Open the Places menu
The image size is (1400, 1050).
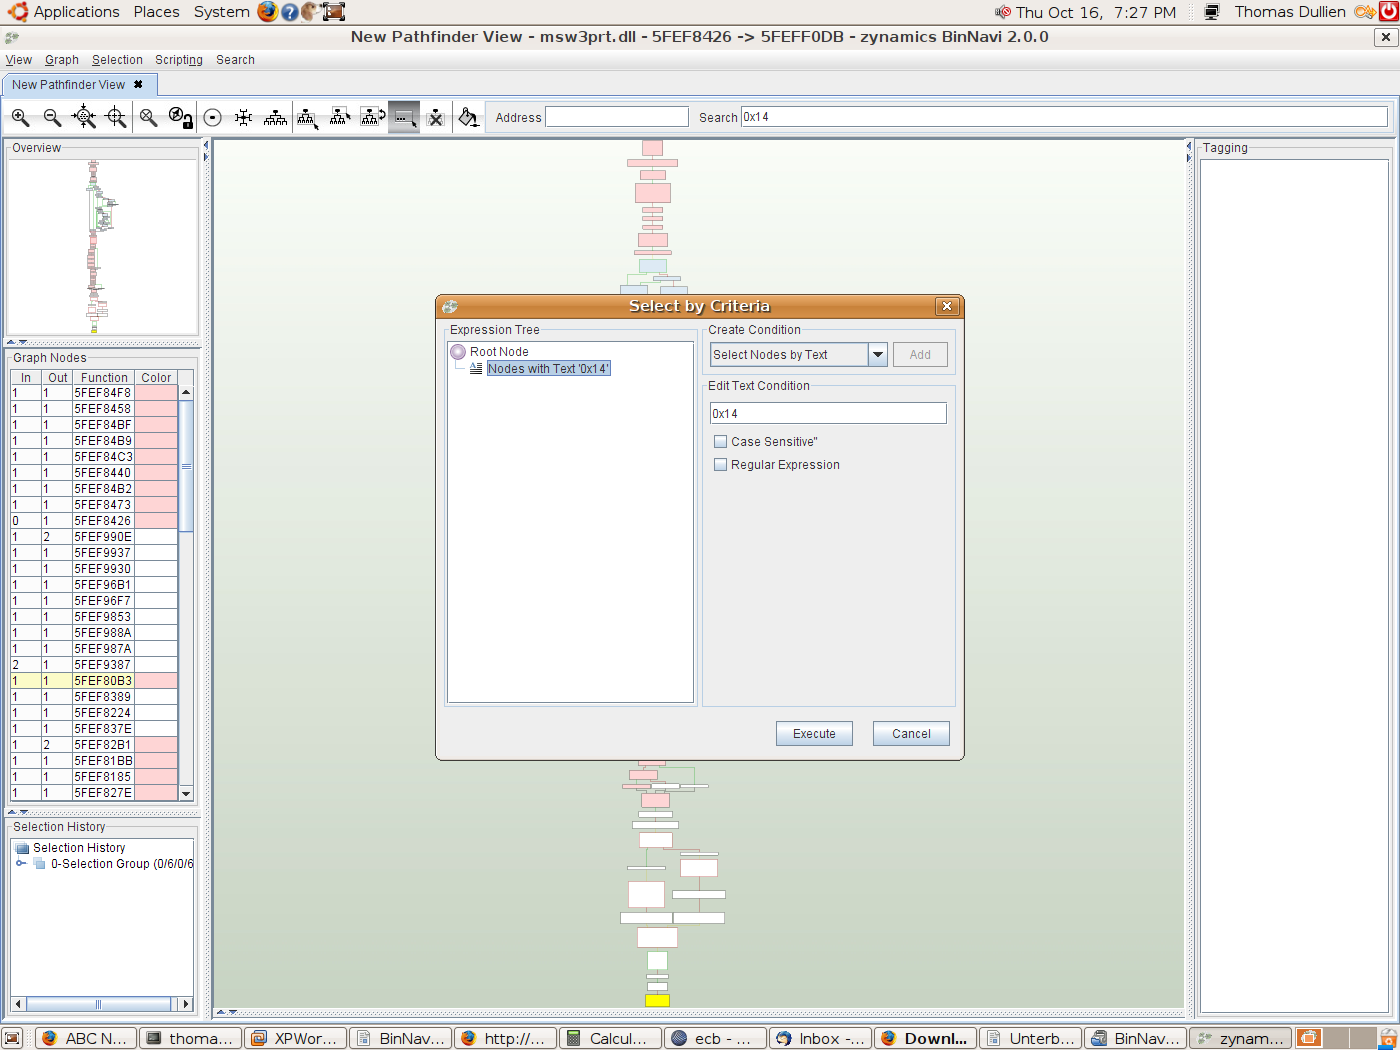point(157,12)
